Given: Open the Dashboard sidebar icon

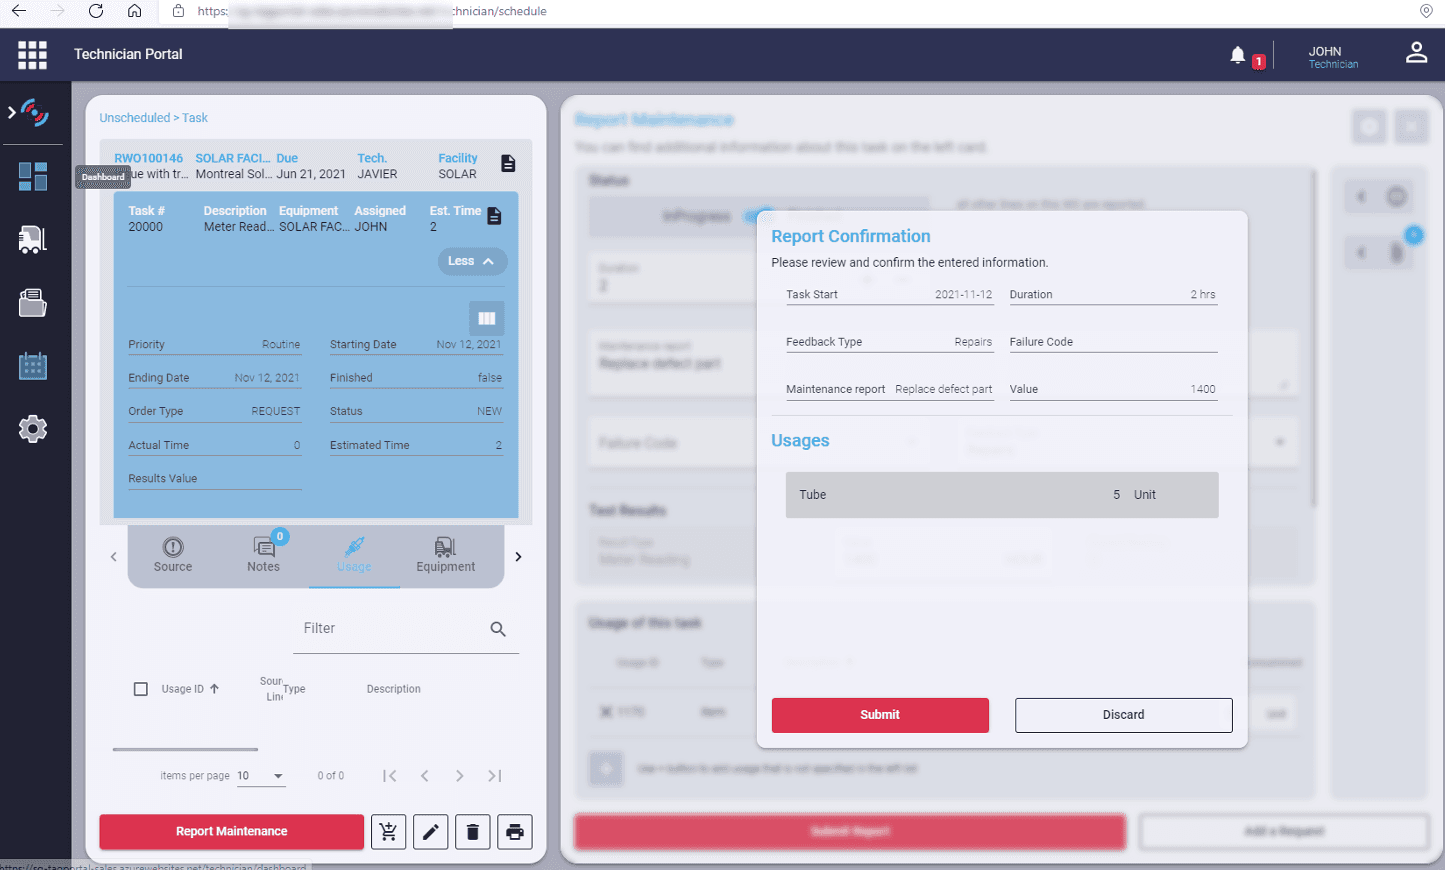Looking at the screenshot, I should (32, 176).
